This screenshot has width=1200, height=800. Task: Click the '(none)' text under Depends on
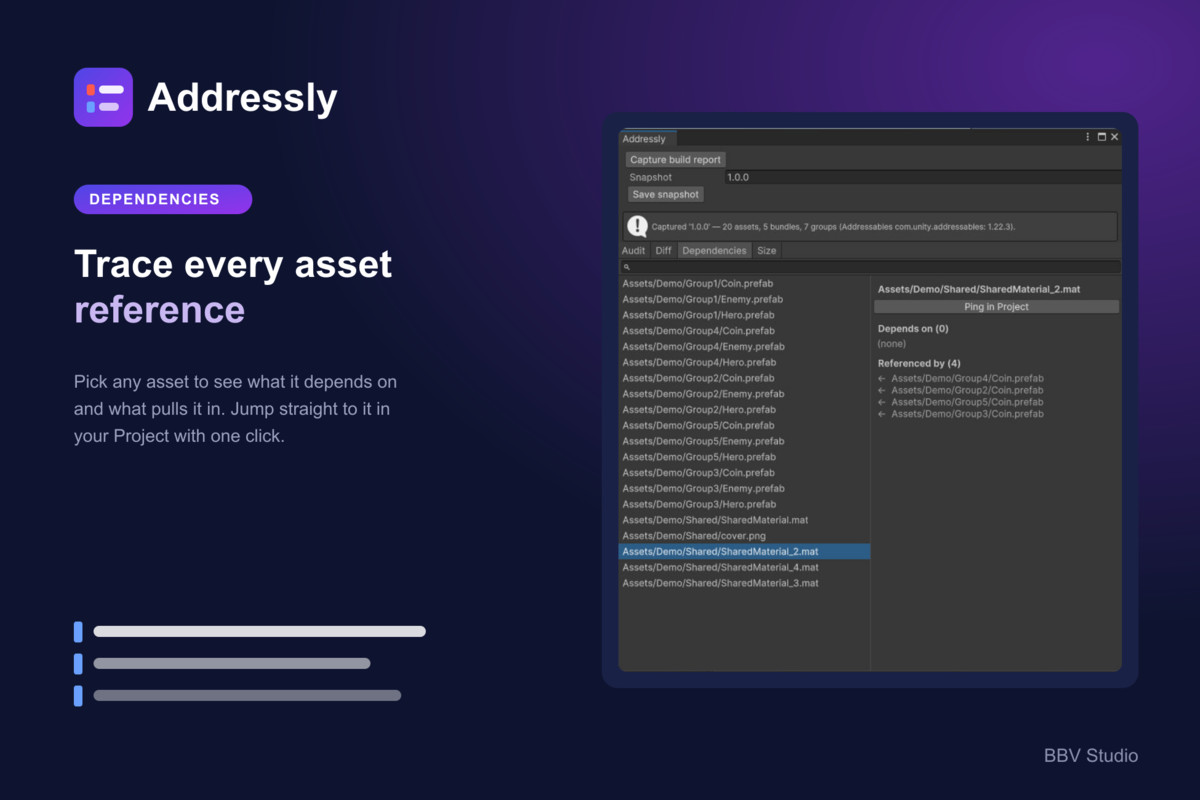[892, 344]
